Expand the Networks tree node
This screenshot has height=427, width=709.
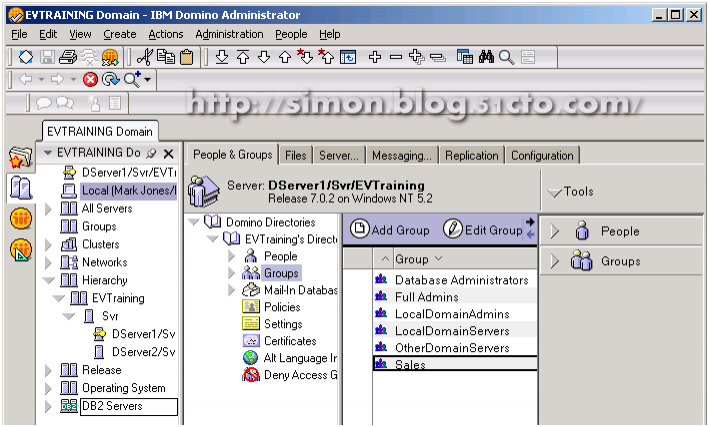click(48, 262)
